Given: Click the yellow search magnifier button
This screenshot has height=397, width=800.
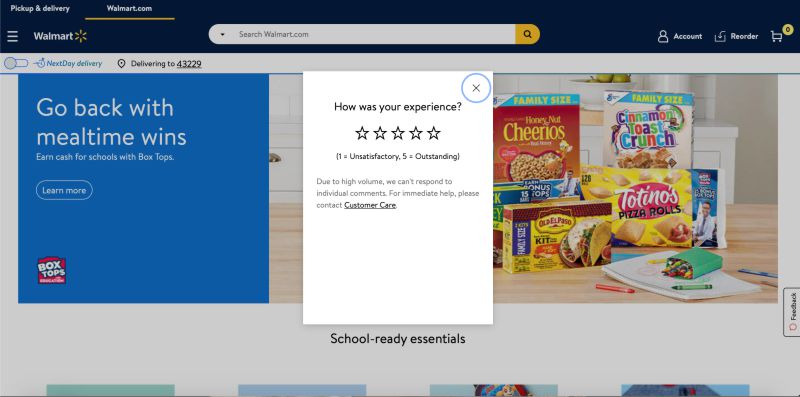Looking at the screenshot, I should coord(527,34).
